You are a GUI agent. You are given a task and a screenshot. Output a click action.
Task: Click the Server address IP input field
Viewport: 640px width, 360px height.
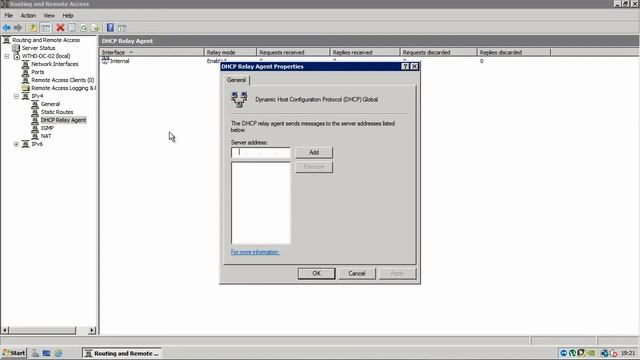pos(260,153)
